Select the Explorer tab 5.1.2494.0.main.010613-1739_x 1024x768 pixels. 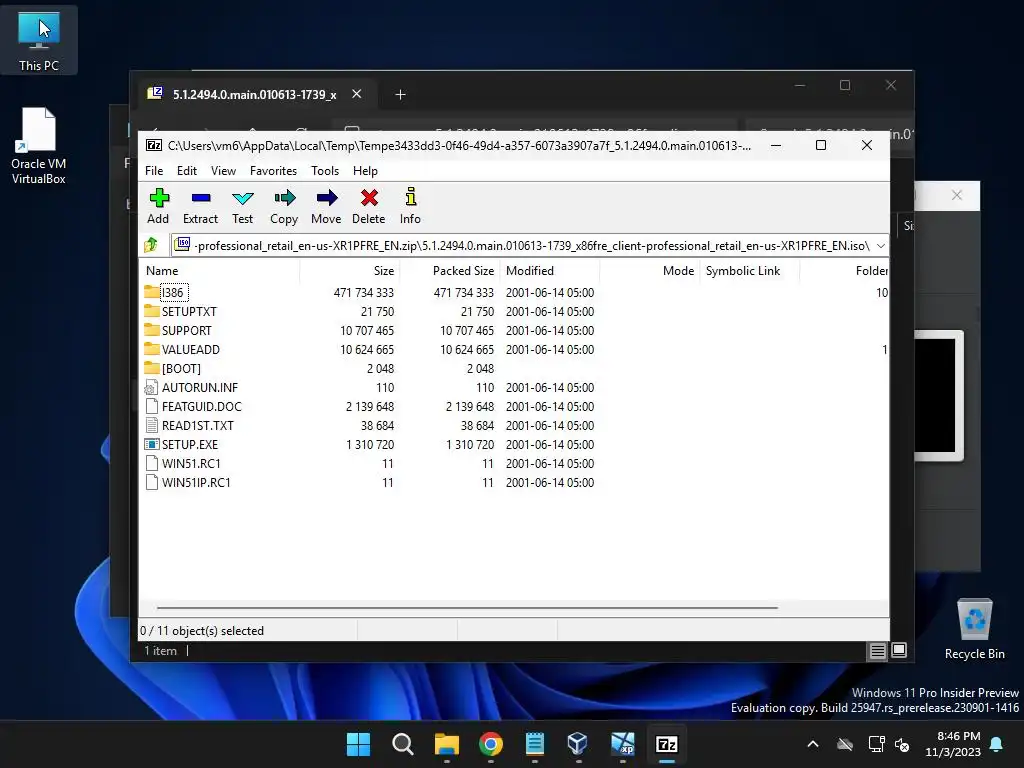pos(255,95)
